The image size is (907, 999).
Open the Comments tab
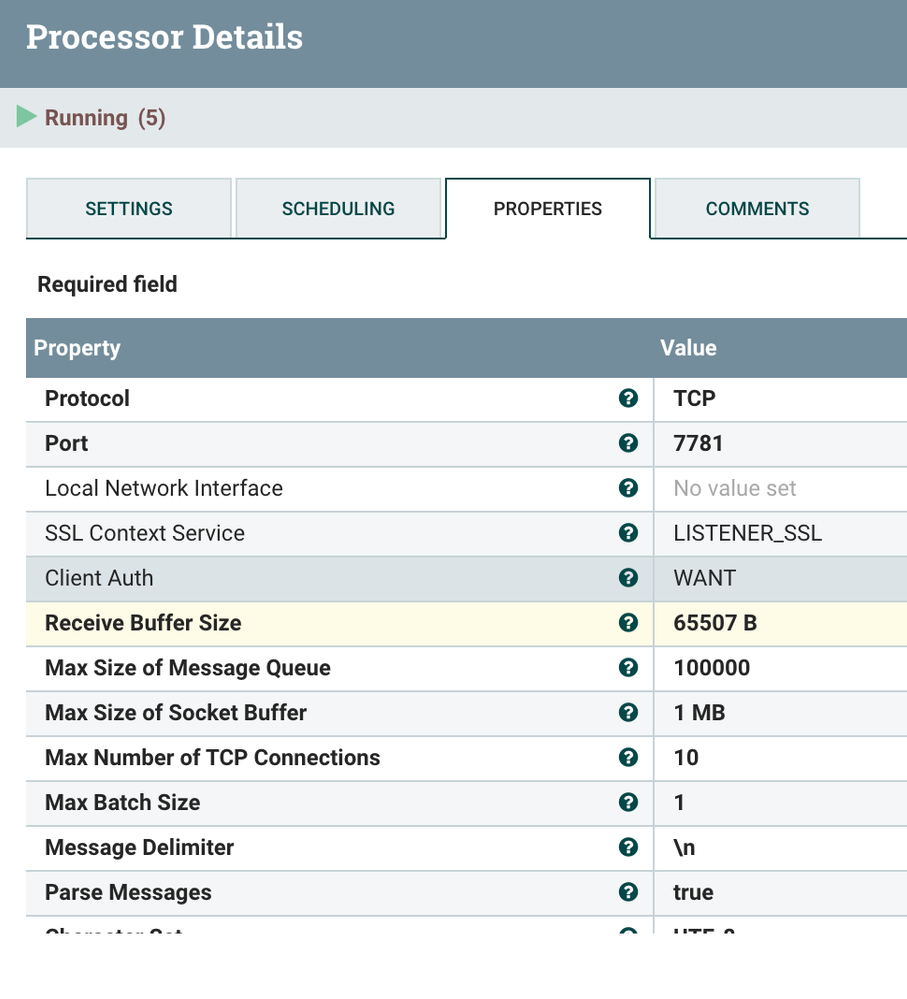[757, 208]
